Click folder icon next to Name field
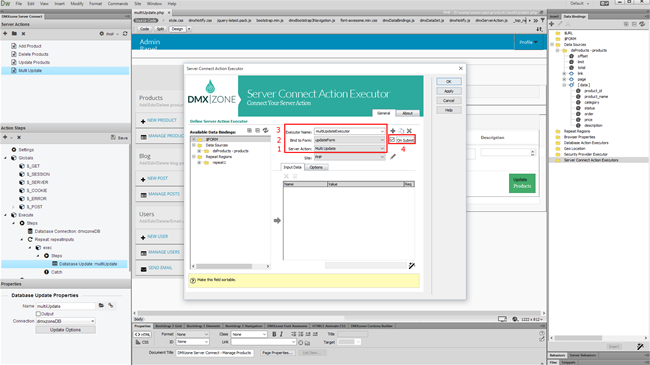 coord(101,306)
